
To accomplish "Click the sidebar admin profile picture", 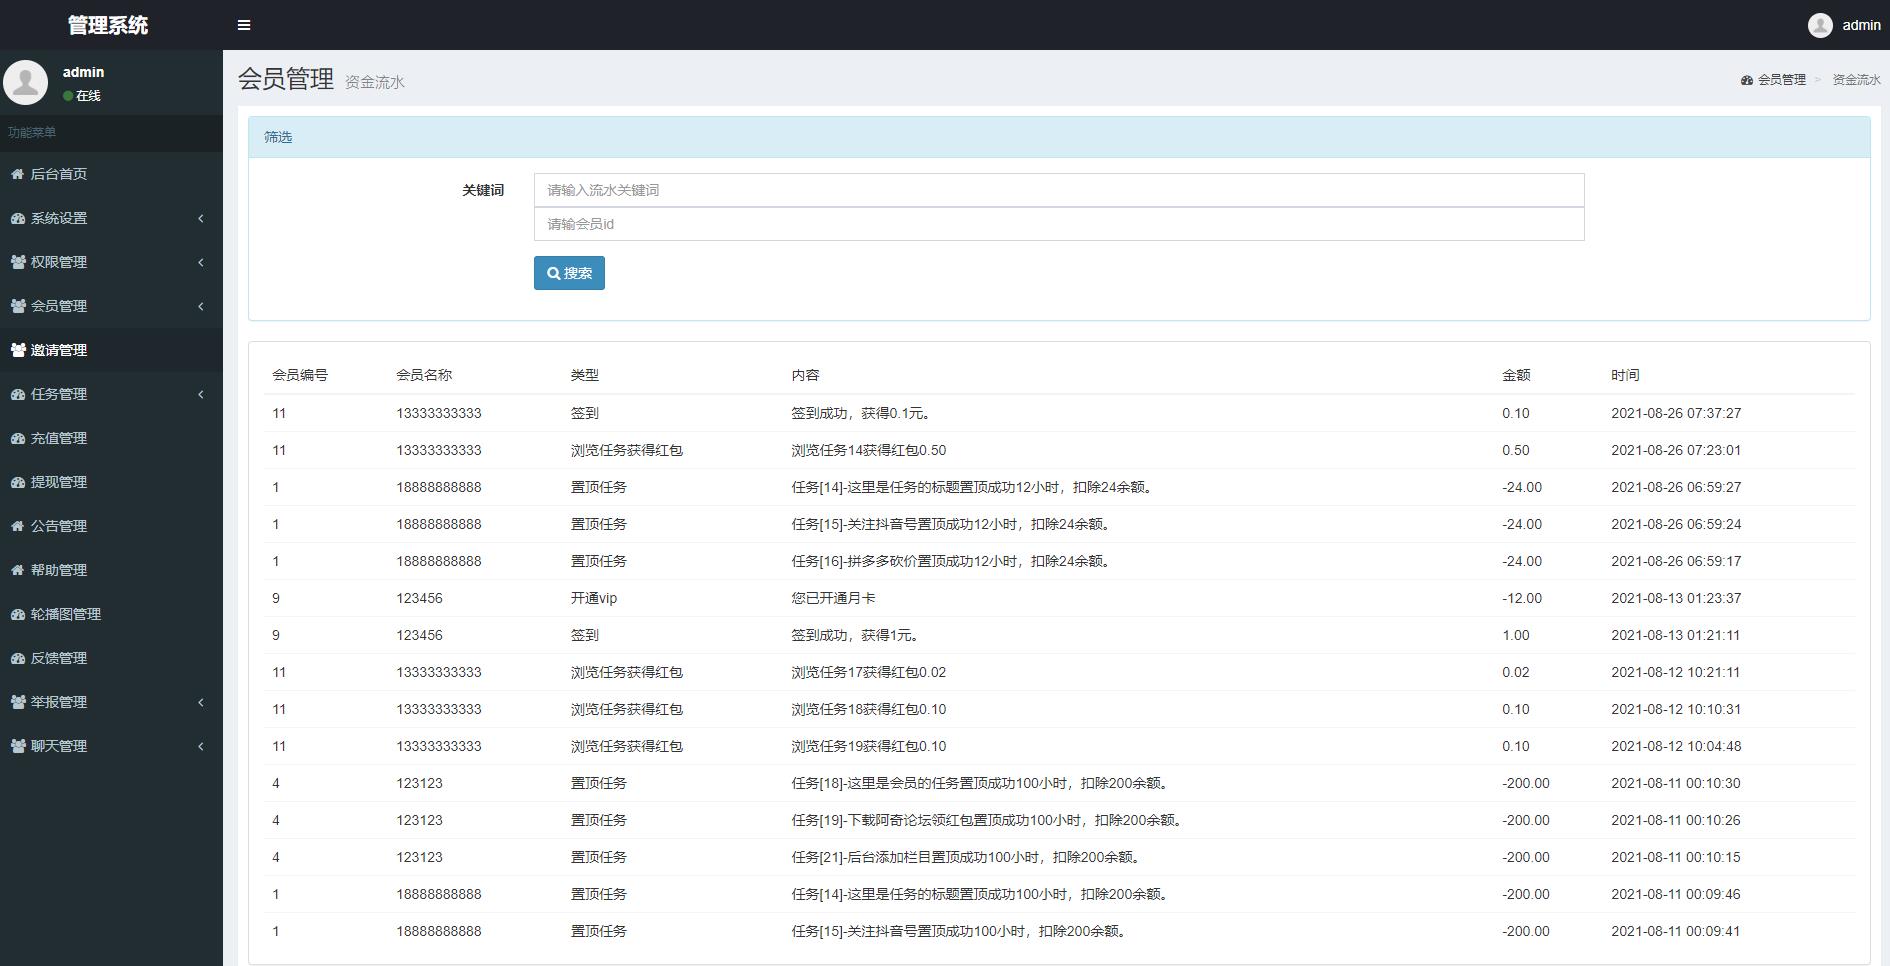I will 26,82.
